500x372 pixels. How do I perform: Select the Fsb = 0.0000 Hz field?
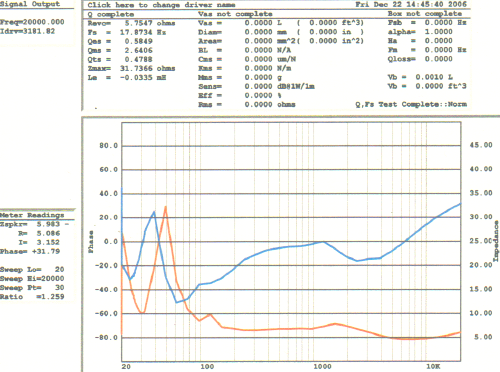427,23
